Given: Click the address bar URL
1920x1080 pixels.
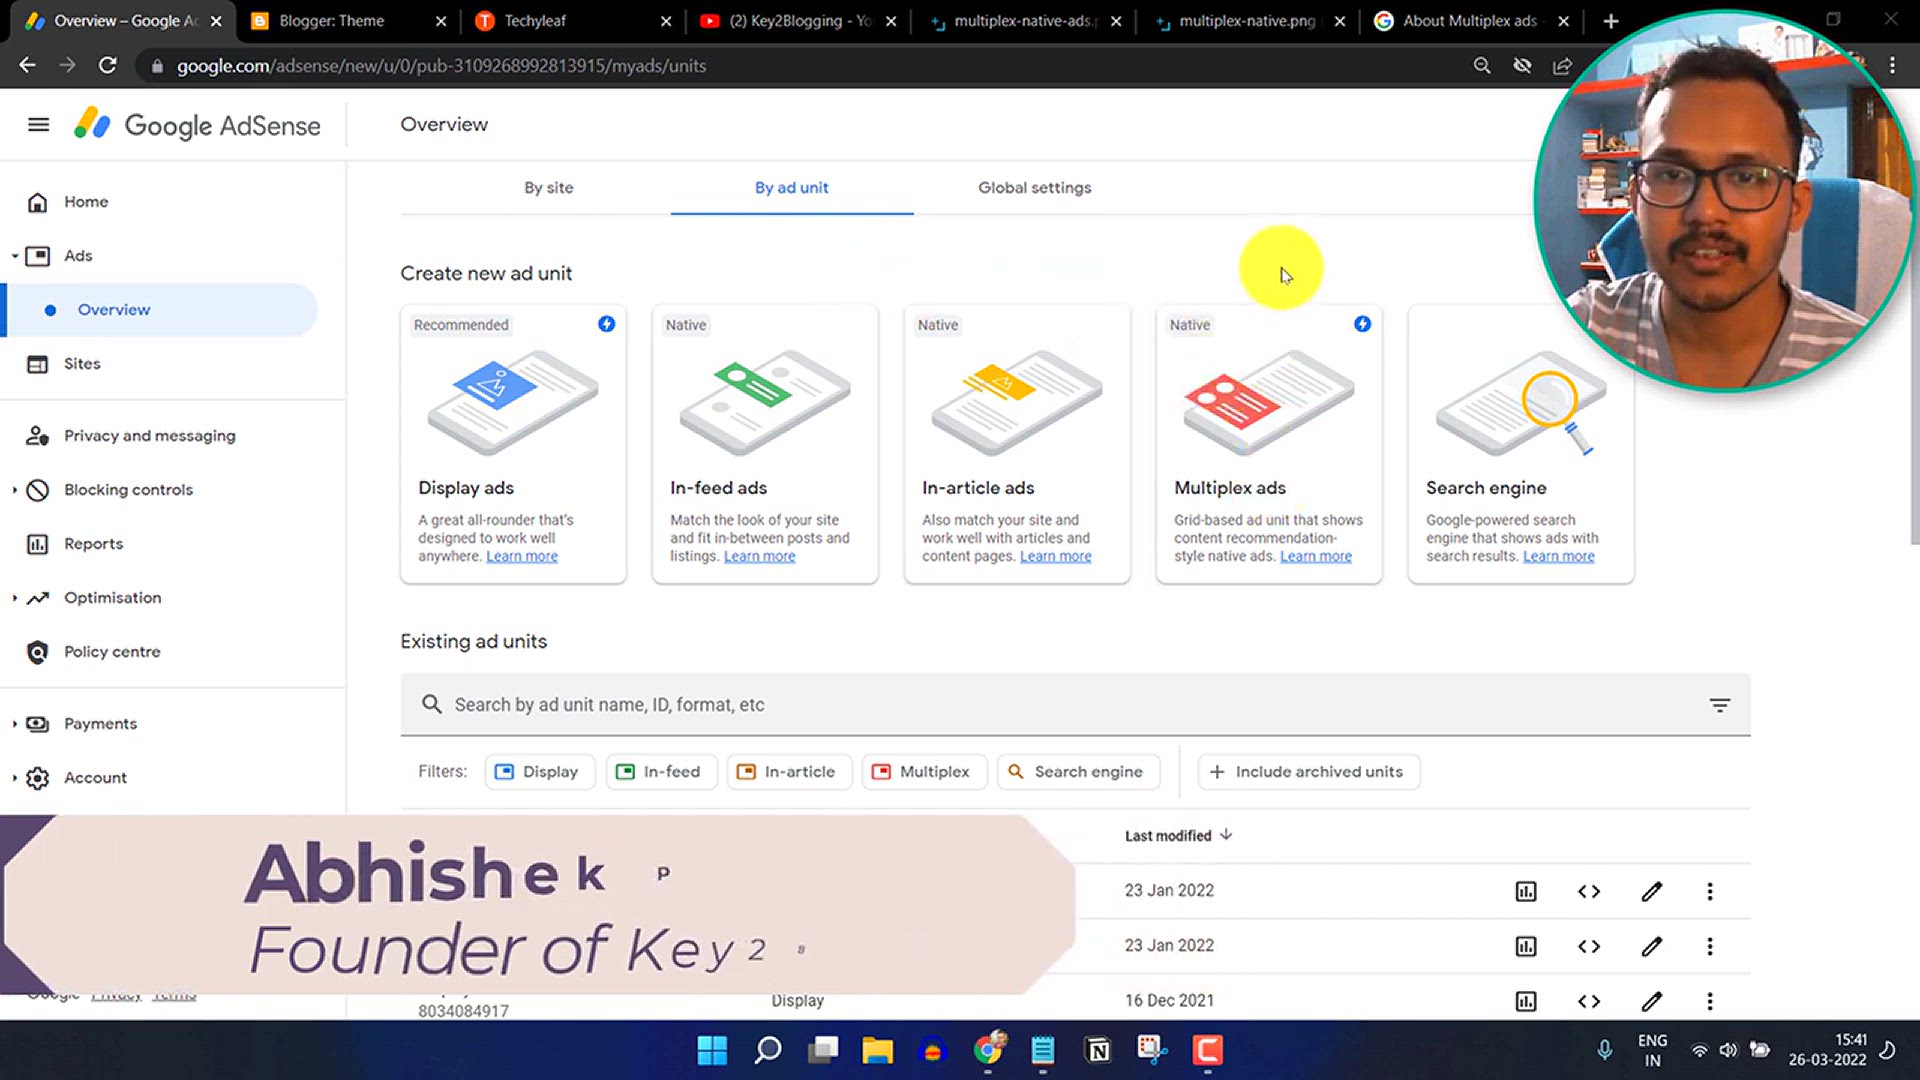Looking at the screenshot, I should [x=441, y=66].
